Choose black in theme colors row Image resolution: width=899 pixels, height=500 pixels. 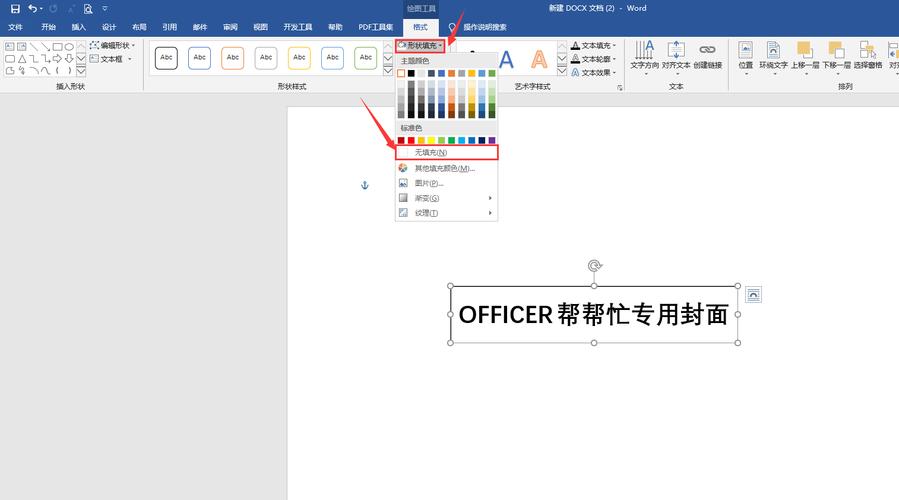click(411, 73)
